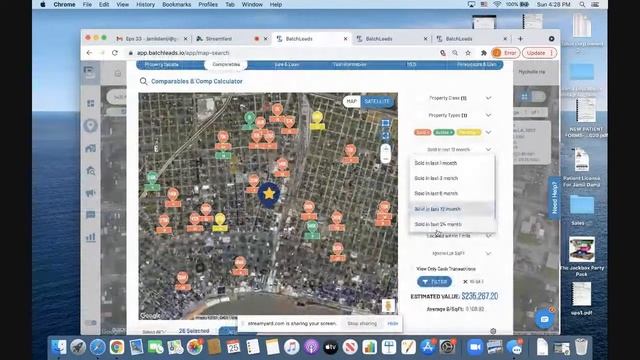640x360 pixels.
Task: Open the Bookmarks menu in menu bar
Action: (x=176, y=4)
